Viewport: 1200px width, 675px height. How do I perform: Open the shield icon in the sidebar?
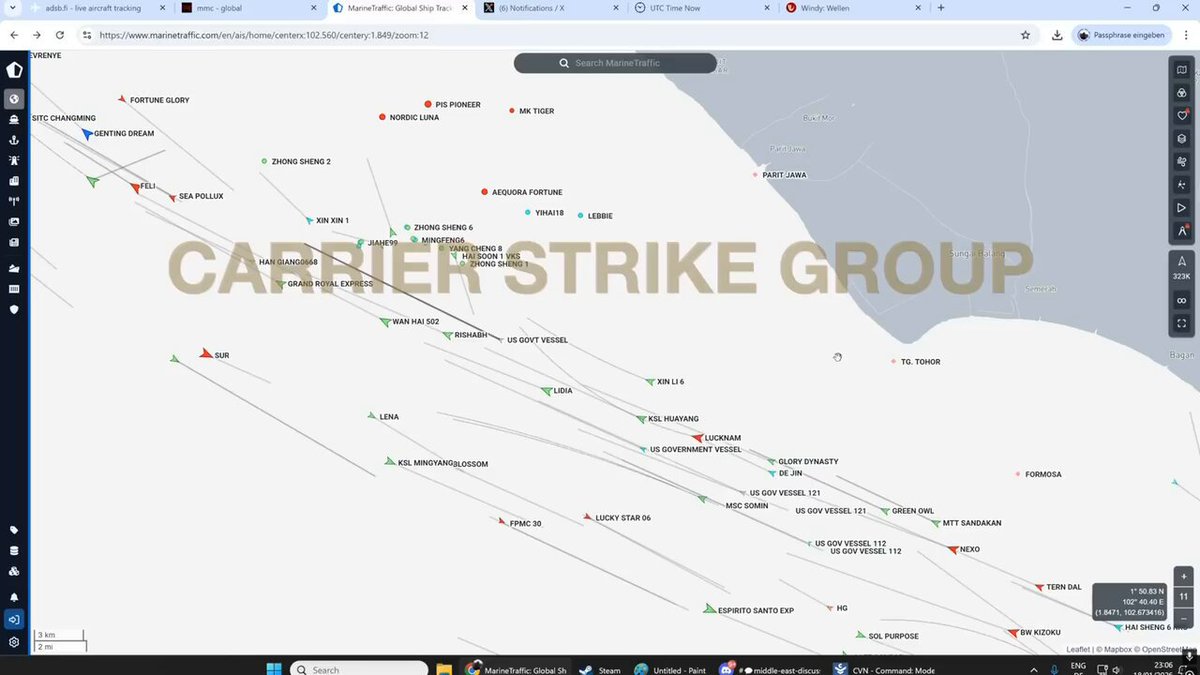tap(14, 310)
